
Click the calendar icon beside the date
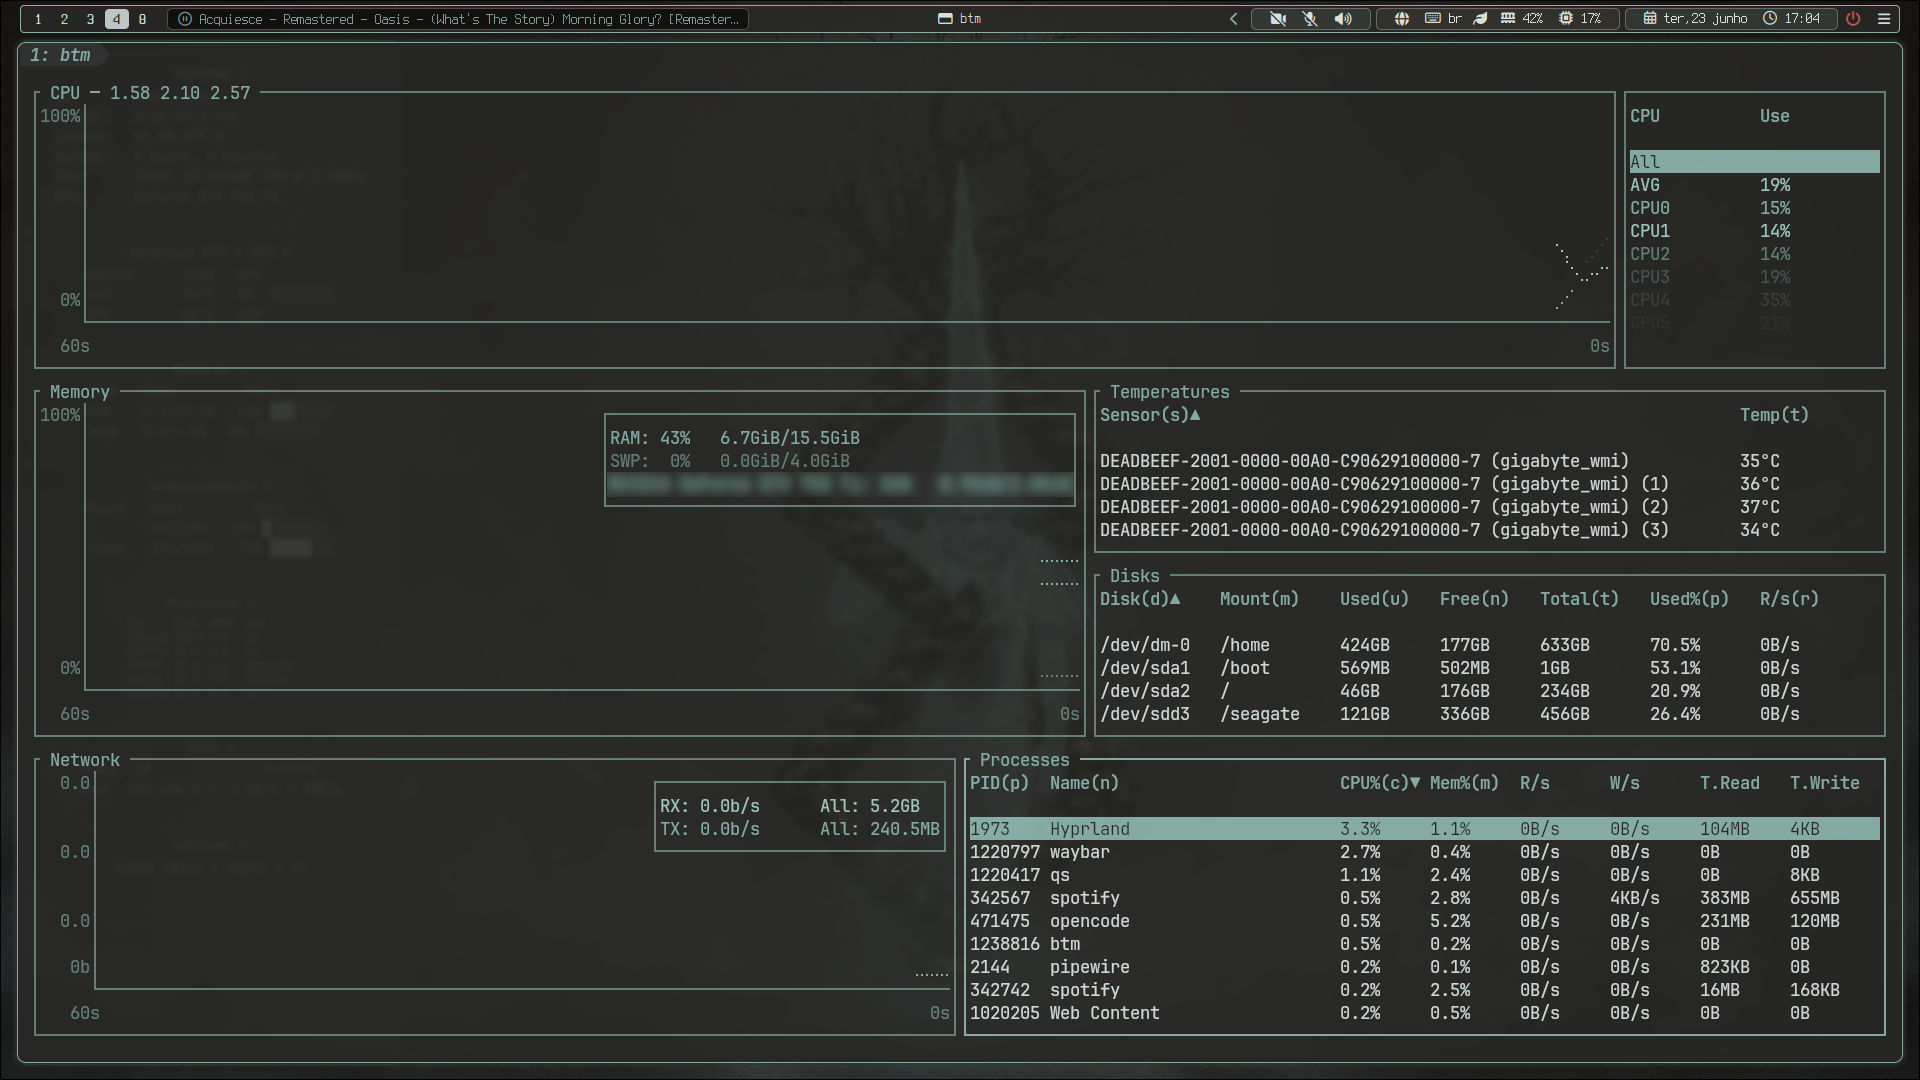1649,19
